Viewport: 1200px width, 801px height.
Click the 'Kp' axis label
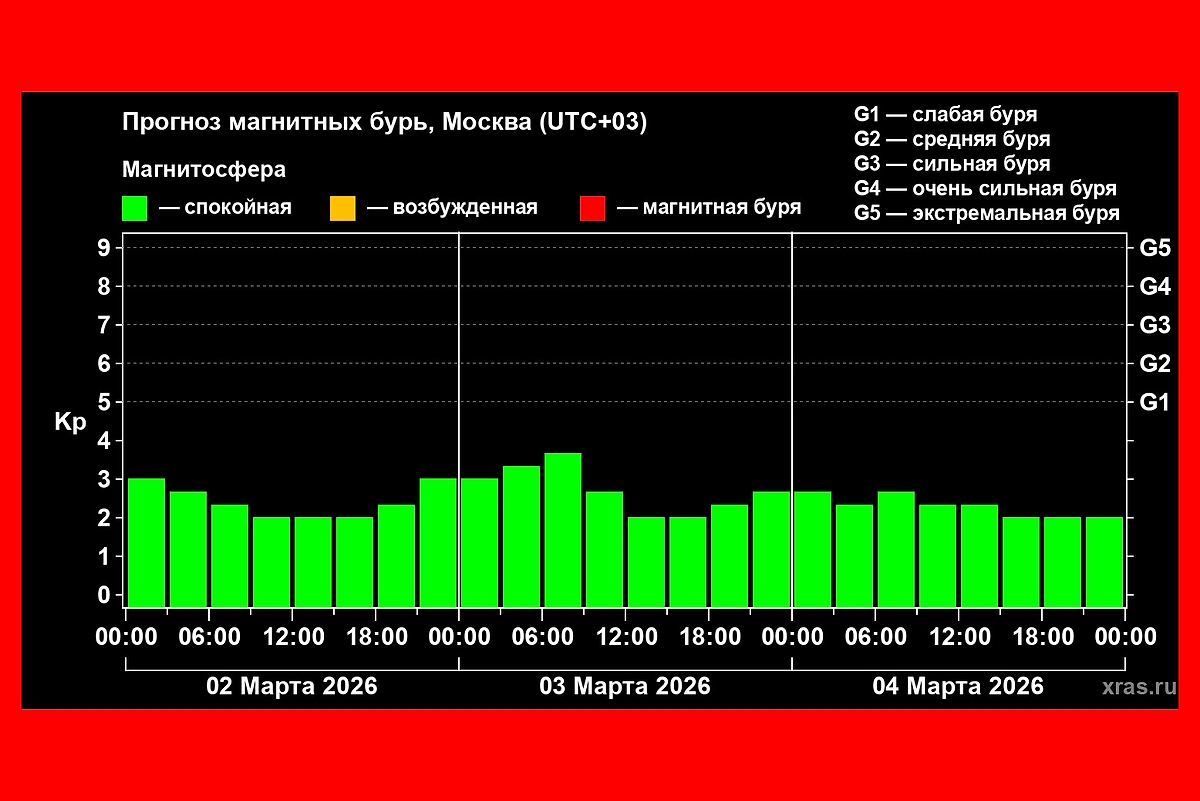click(70, 422)
